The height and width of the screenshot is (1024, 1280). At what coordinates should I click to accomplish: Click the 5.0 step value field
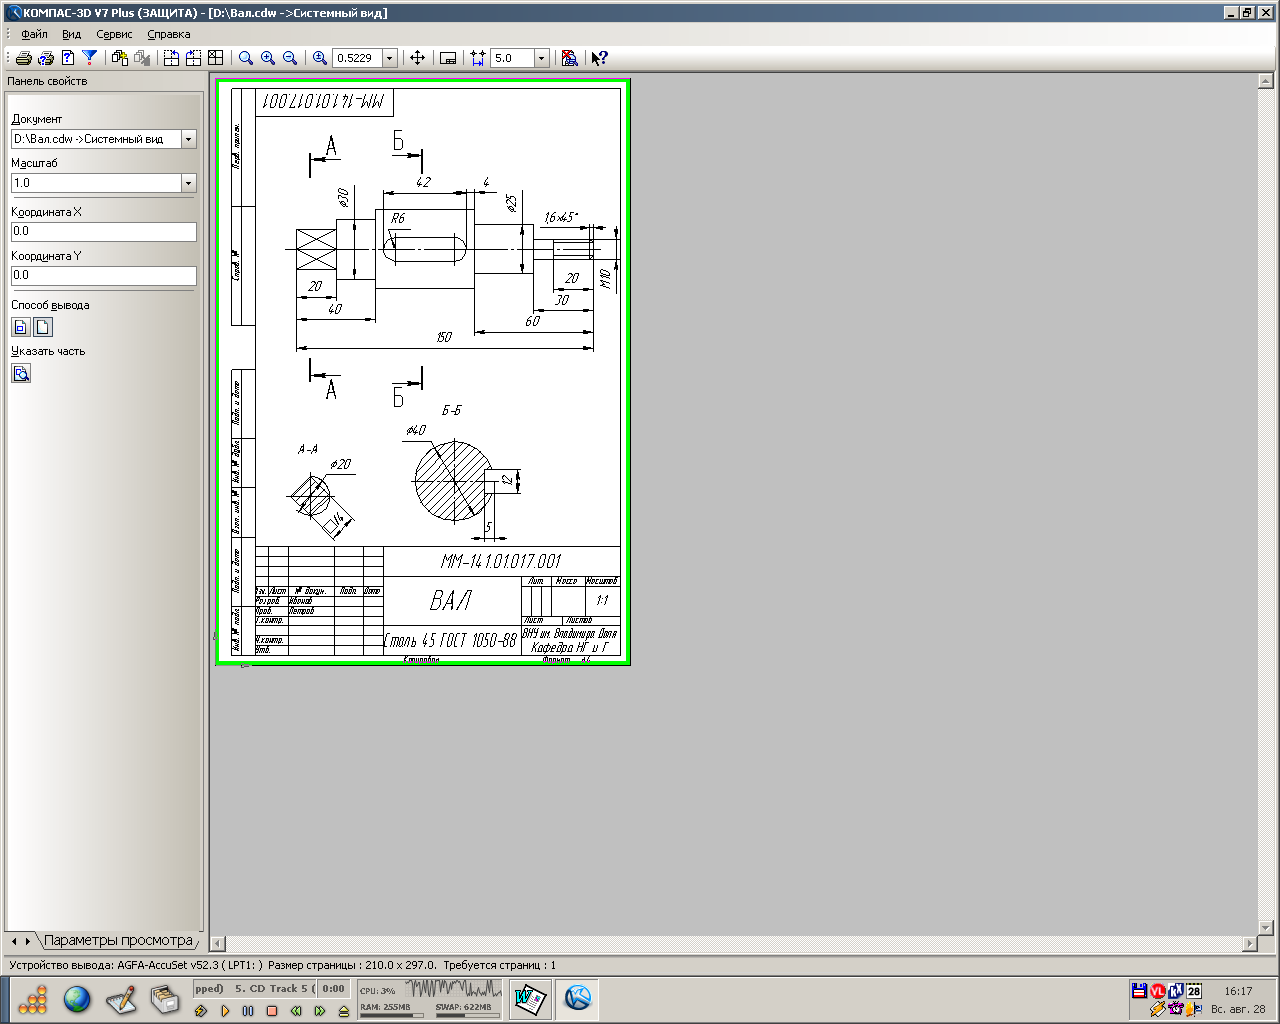(513, 58)
